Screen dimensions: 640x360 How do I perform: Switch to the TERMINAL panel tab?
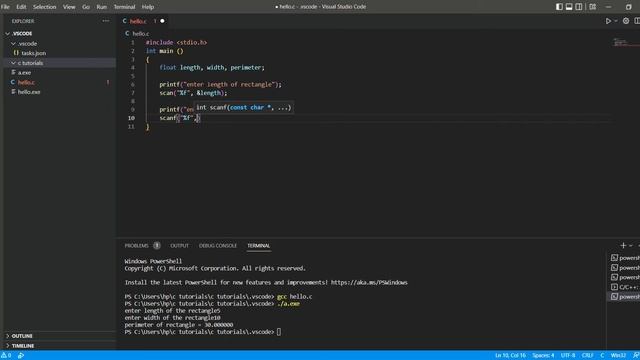point(258,246)
